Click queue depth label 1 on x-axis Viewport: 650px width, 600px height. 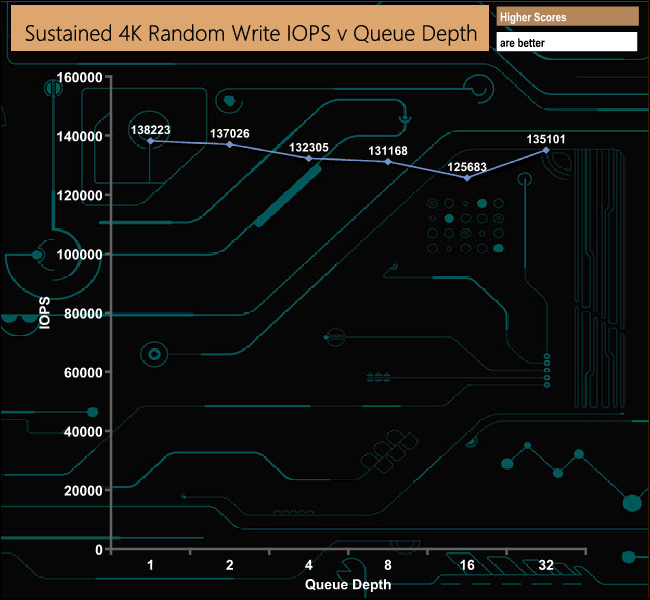[150, 565]
